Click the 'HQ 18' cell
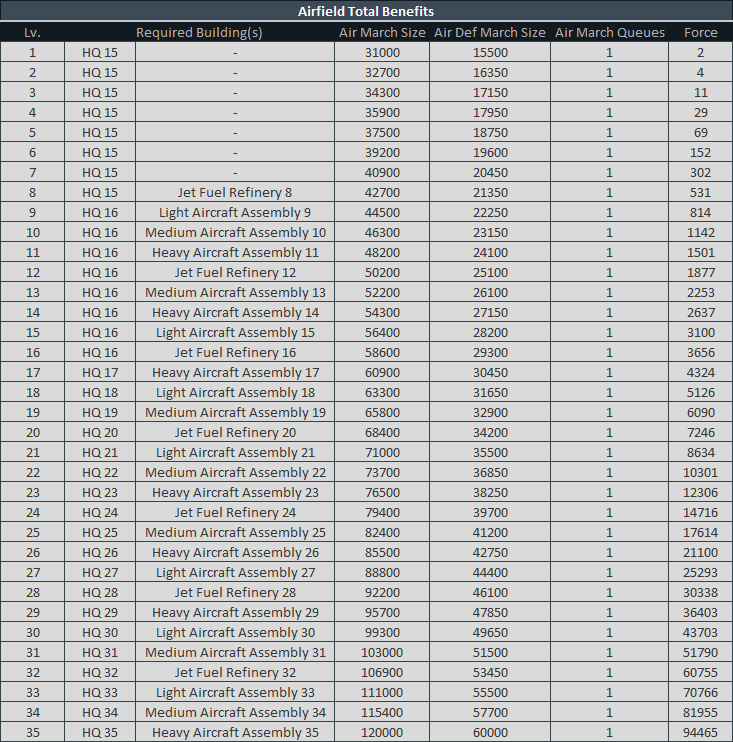This screenshot has width=733, height=742. click(x=100, y=392)
